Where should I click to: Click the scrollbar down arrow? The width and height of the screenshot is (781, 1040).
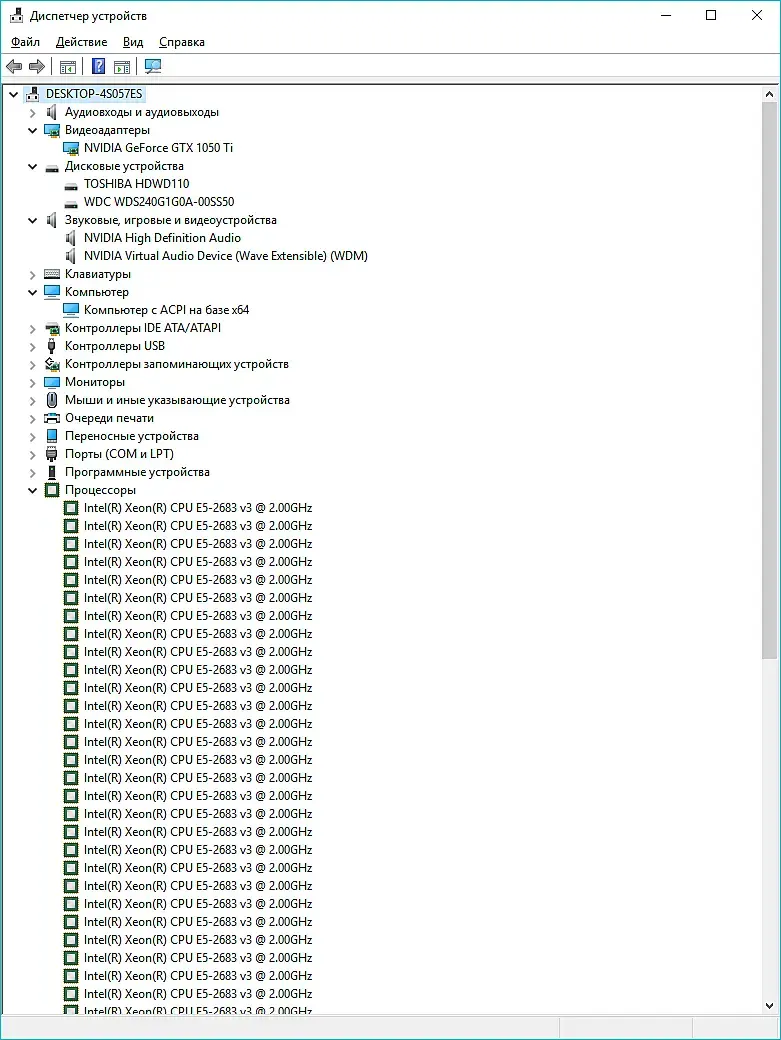[x=769, y=1006]
